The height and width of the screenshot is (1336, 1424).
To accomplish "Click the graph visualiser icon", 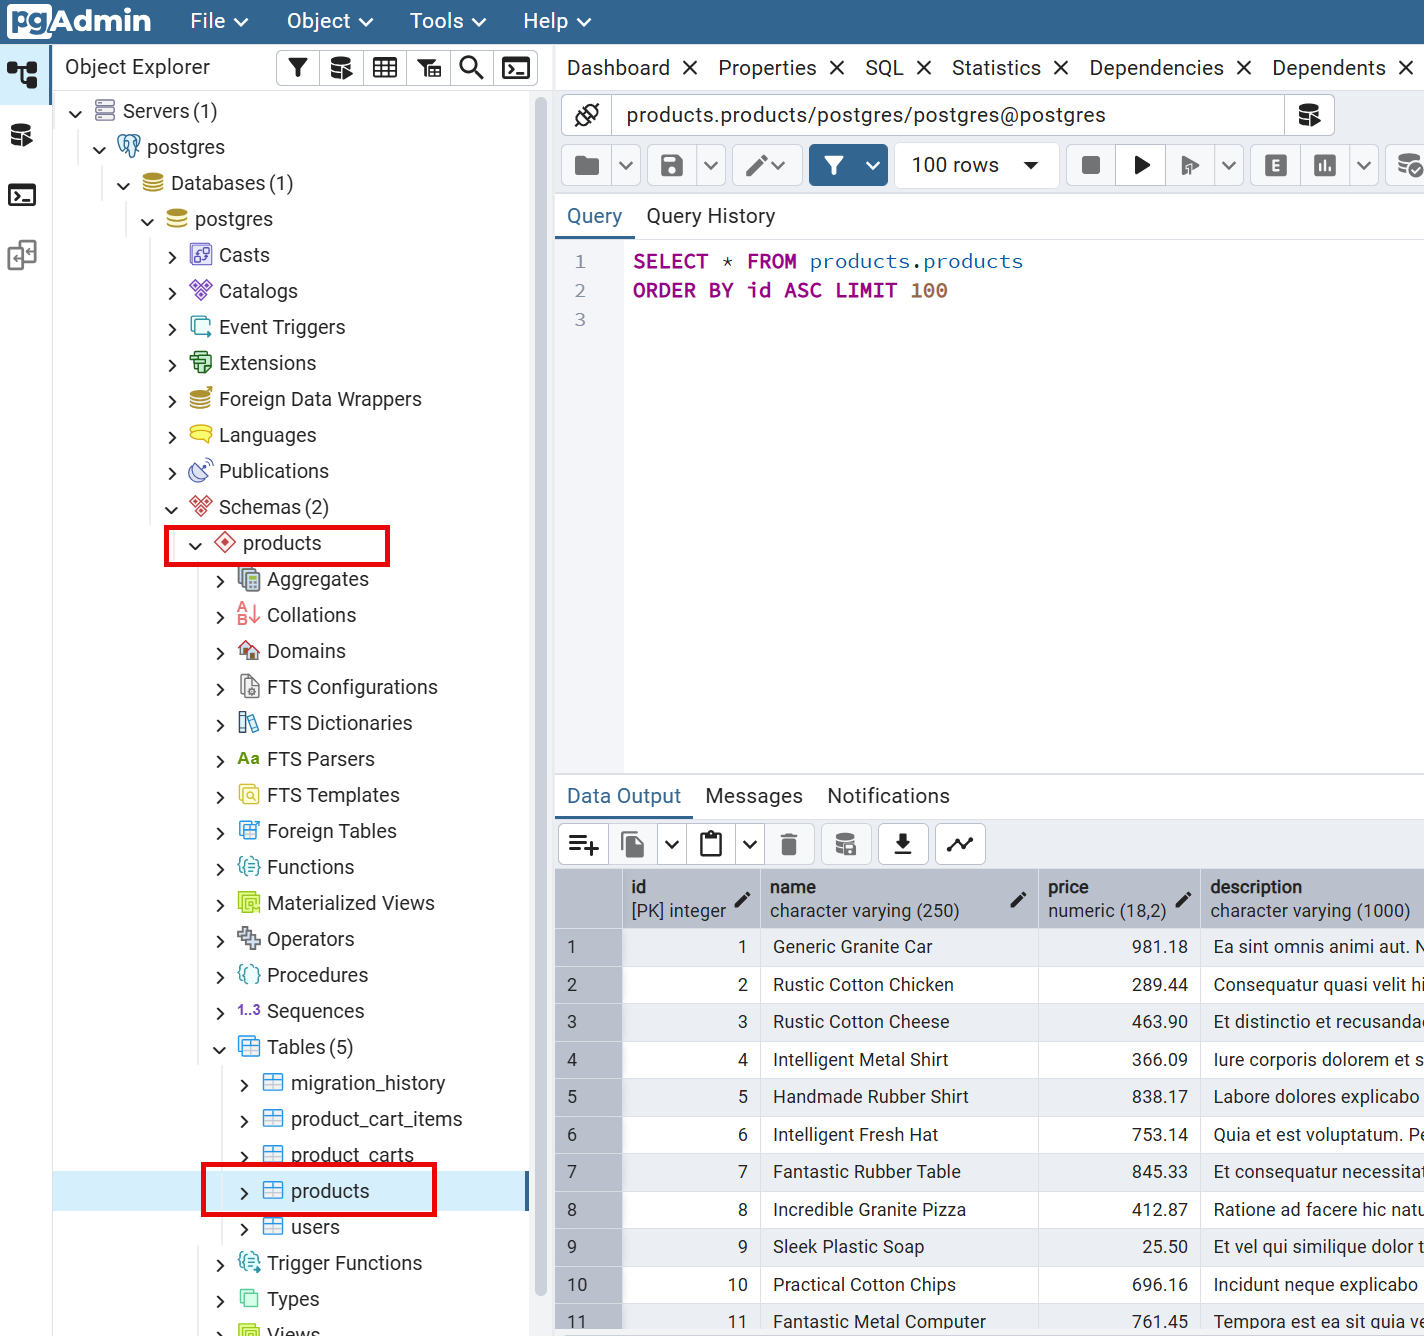I will click(960, 844).
